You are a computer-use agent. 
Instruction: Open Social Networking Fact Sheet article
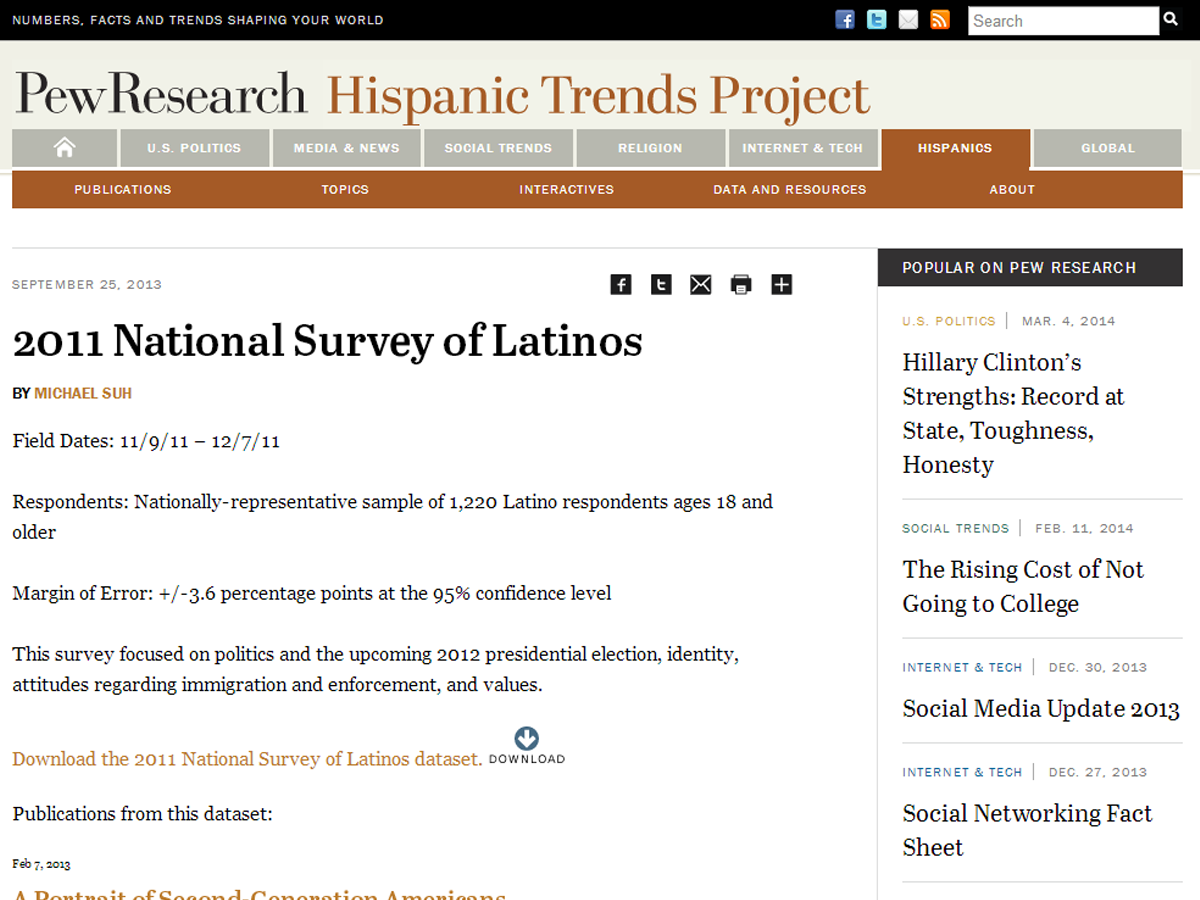1027,830
